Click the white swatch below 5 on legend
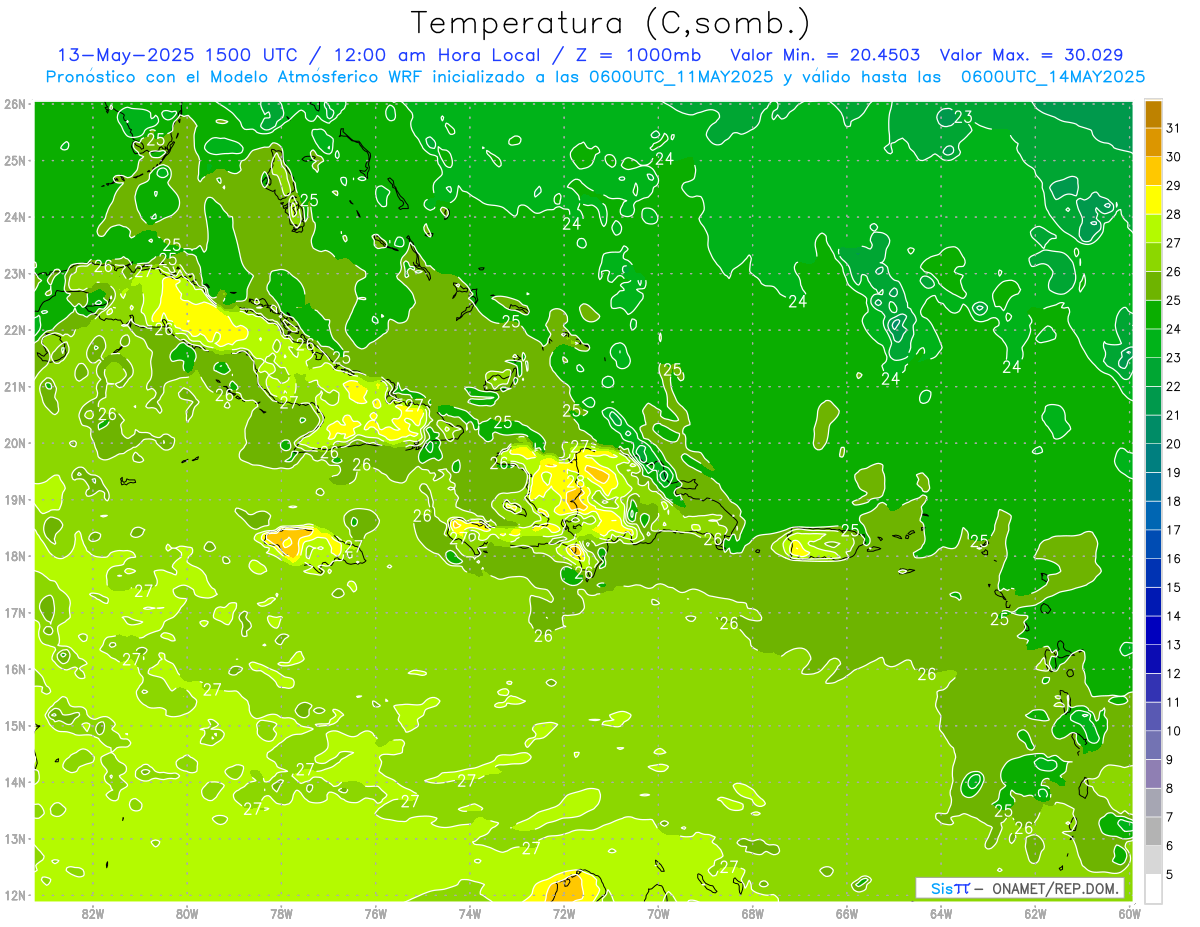Image resolution: width=1200 pixels, height=927 pixels. (x=1153, y=888)
